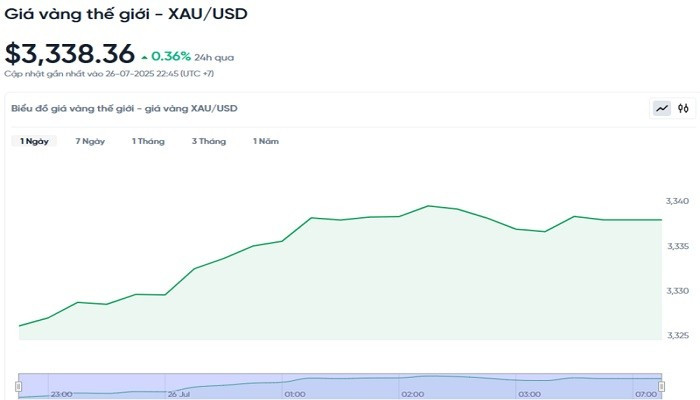Click the 3,325 label on the price axis

click(677, 334)
